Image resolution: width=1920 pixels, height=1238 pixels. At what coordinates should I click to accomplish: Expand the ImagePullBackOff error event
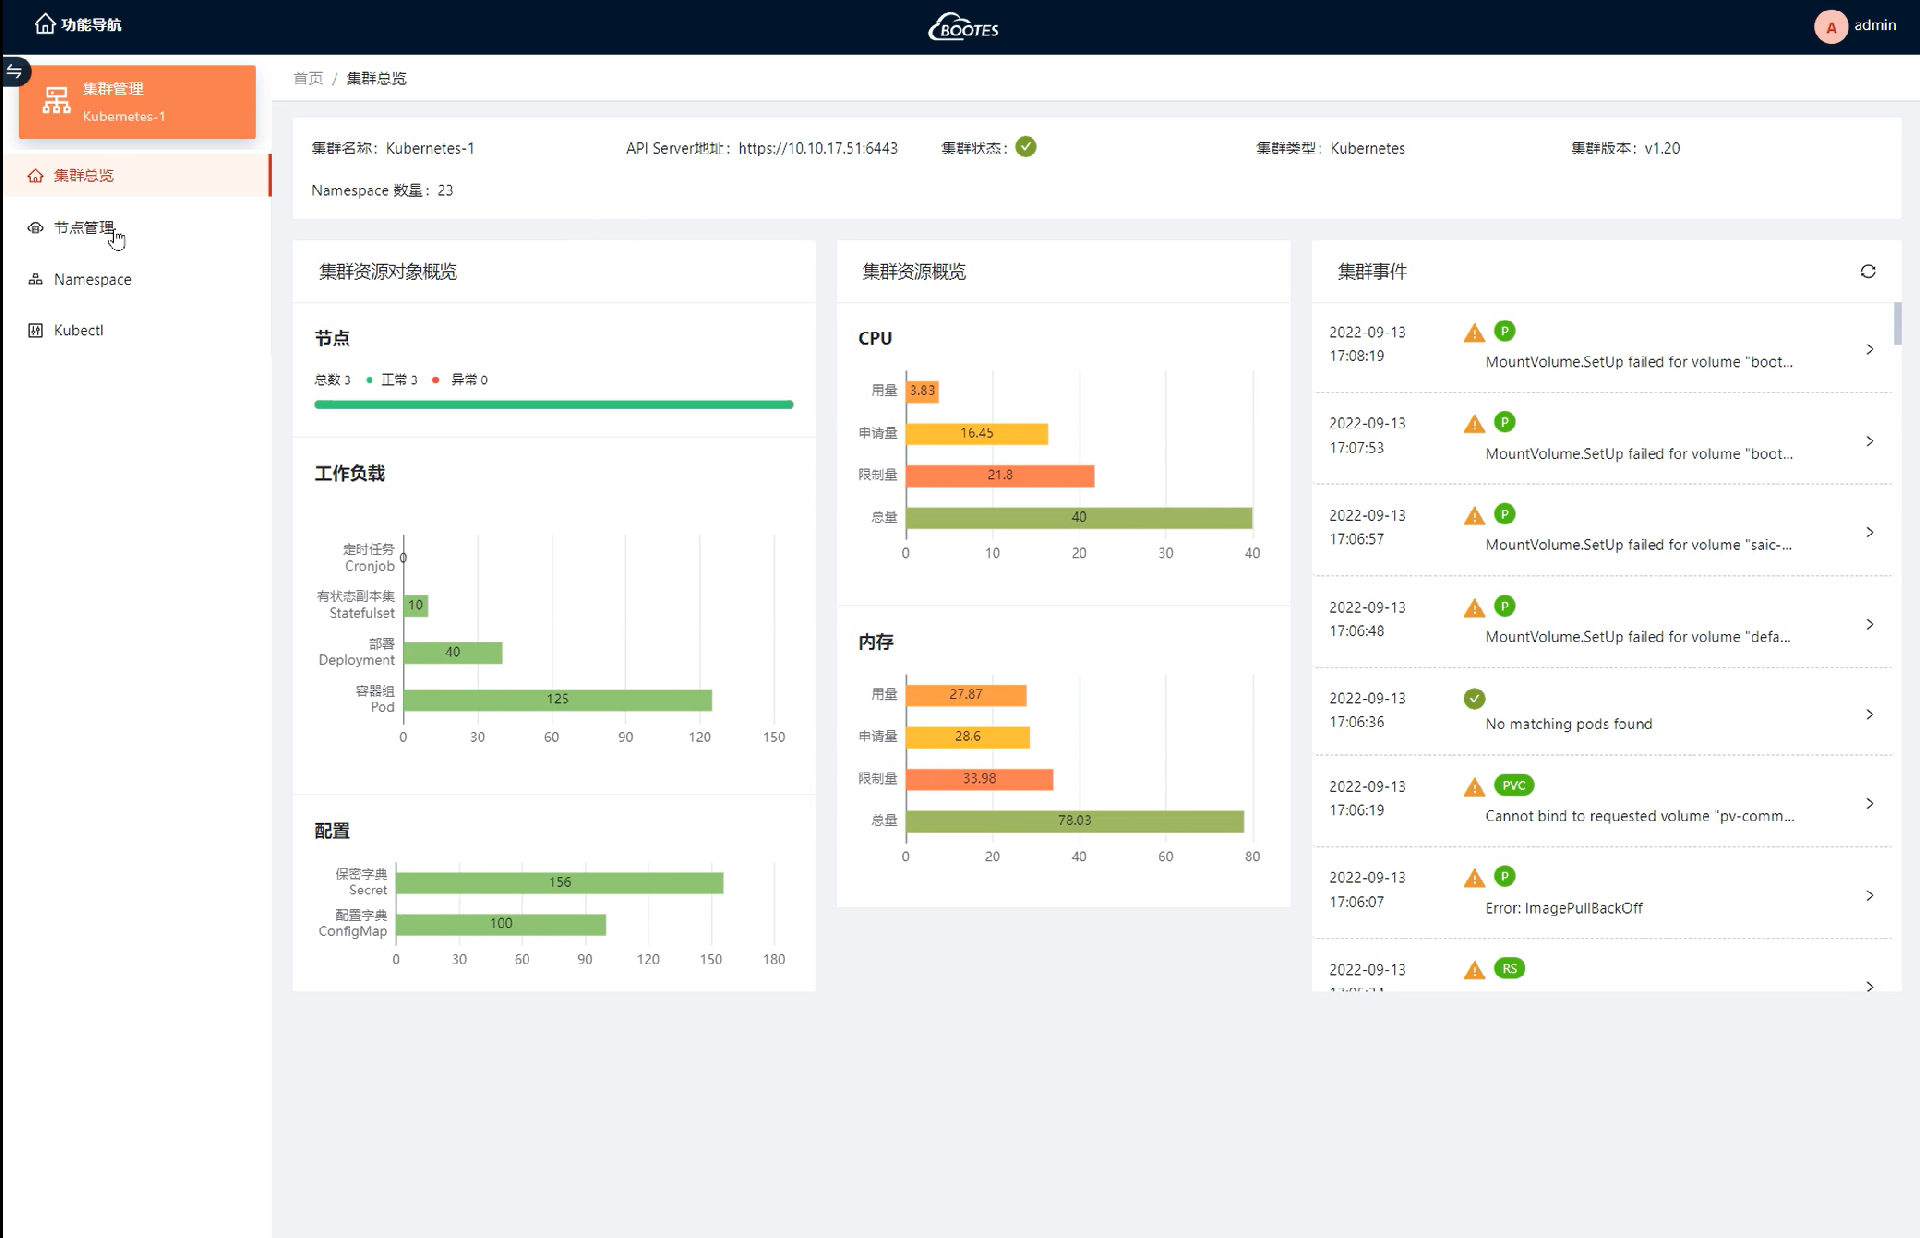(1869, 895)
